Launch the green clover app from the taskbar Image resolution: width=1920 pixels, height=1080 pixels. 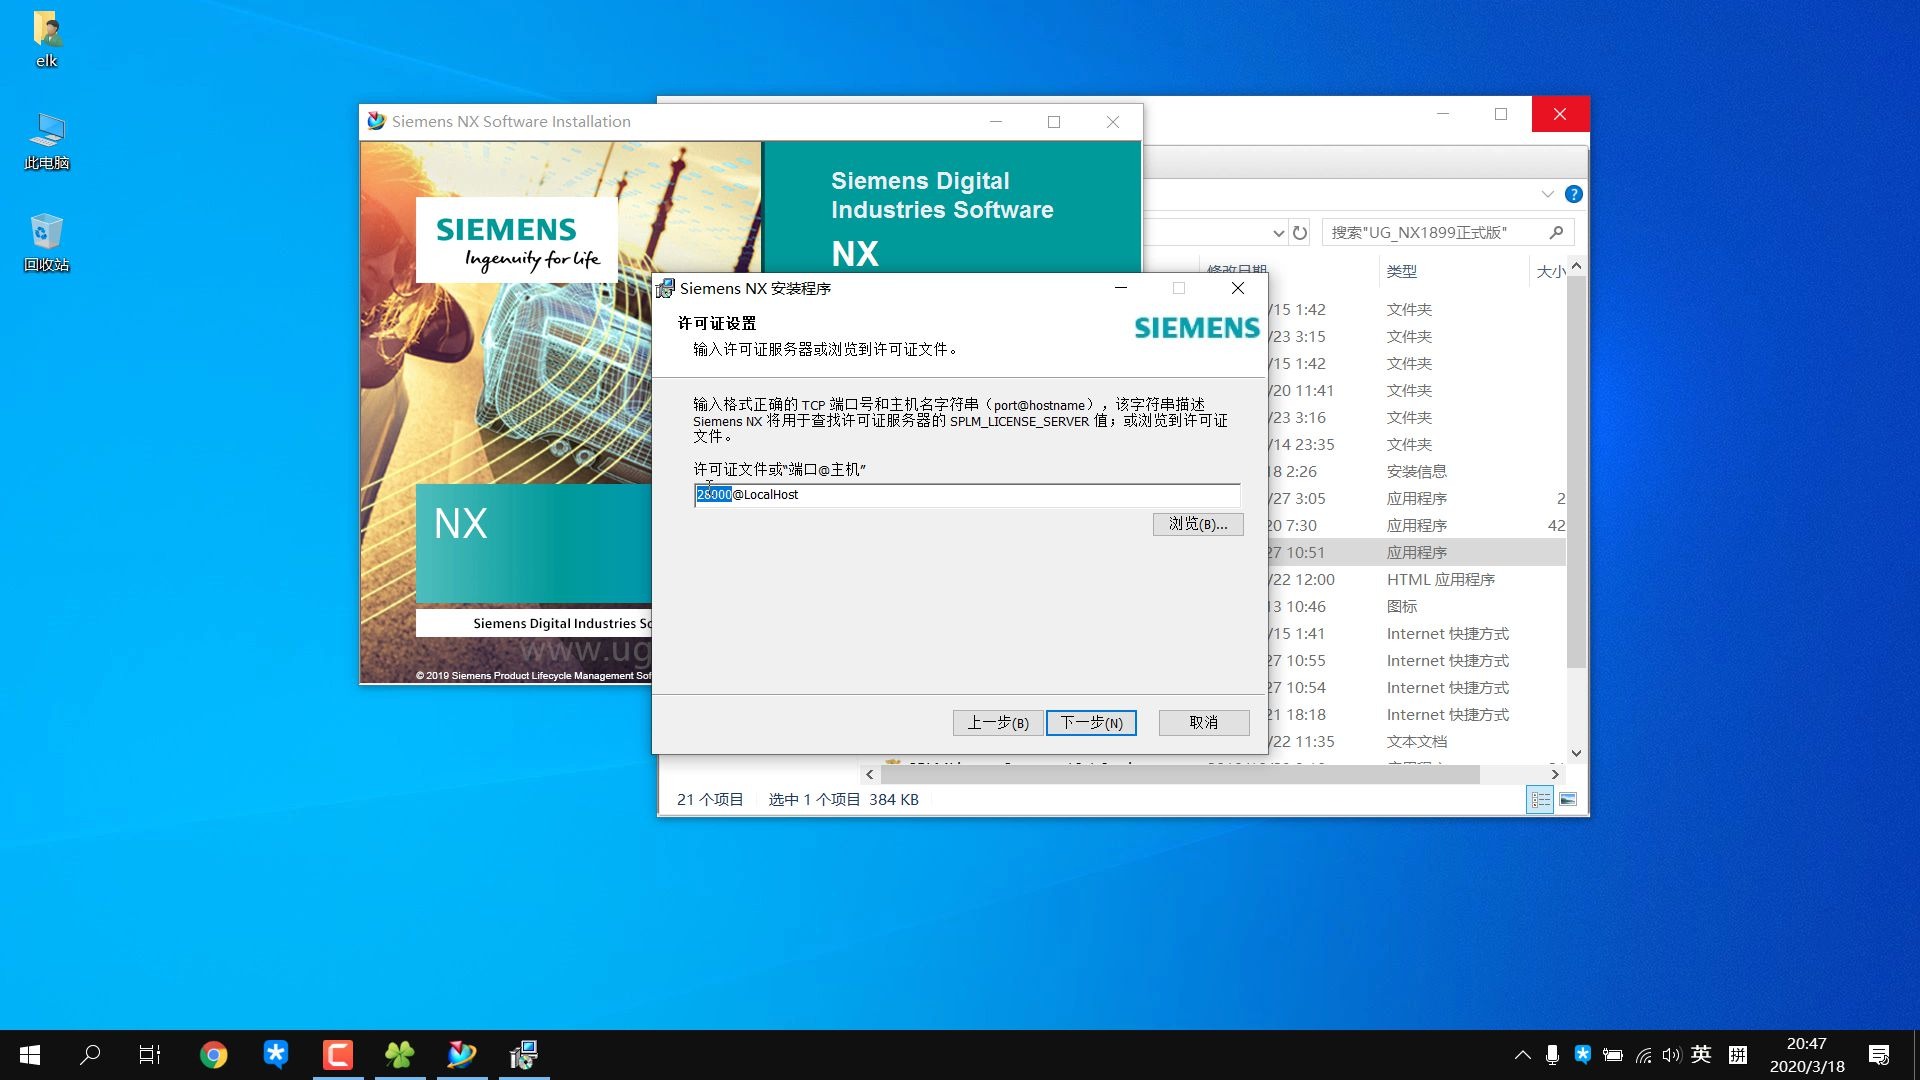coord(400,1054)
